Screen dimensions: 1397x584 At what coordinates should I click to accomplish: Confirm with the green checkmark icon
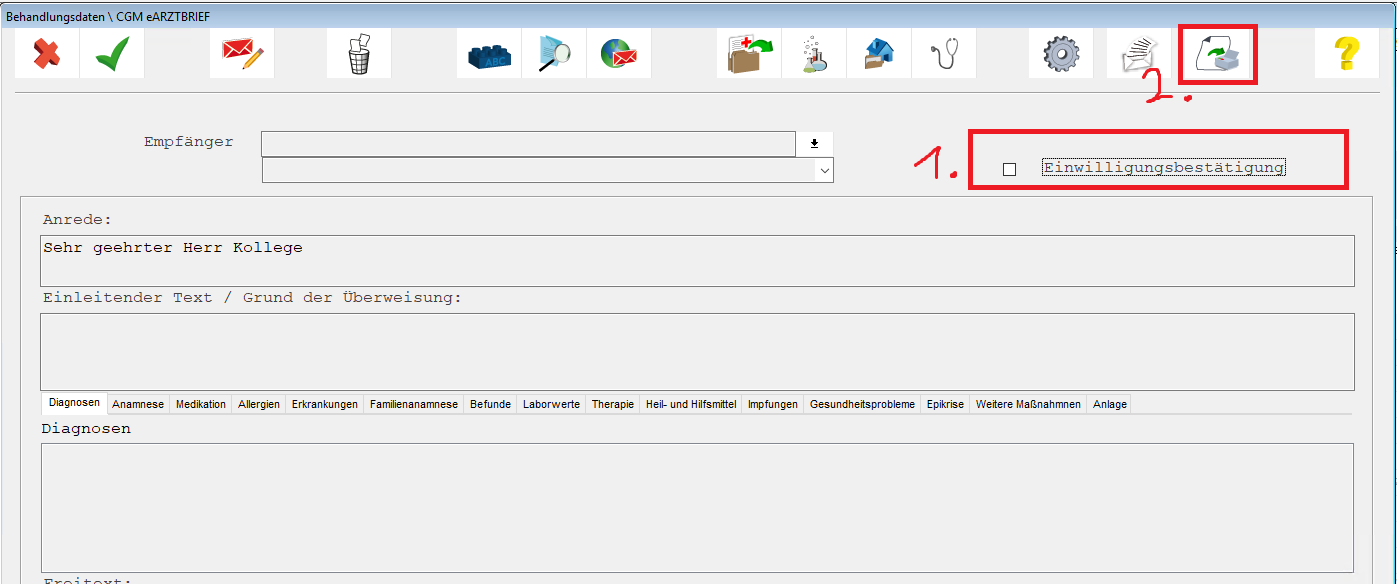(x=112, y=53)
